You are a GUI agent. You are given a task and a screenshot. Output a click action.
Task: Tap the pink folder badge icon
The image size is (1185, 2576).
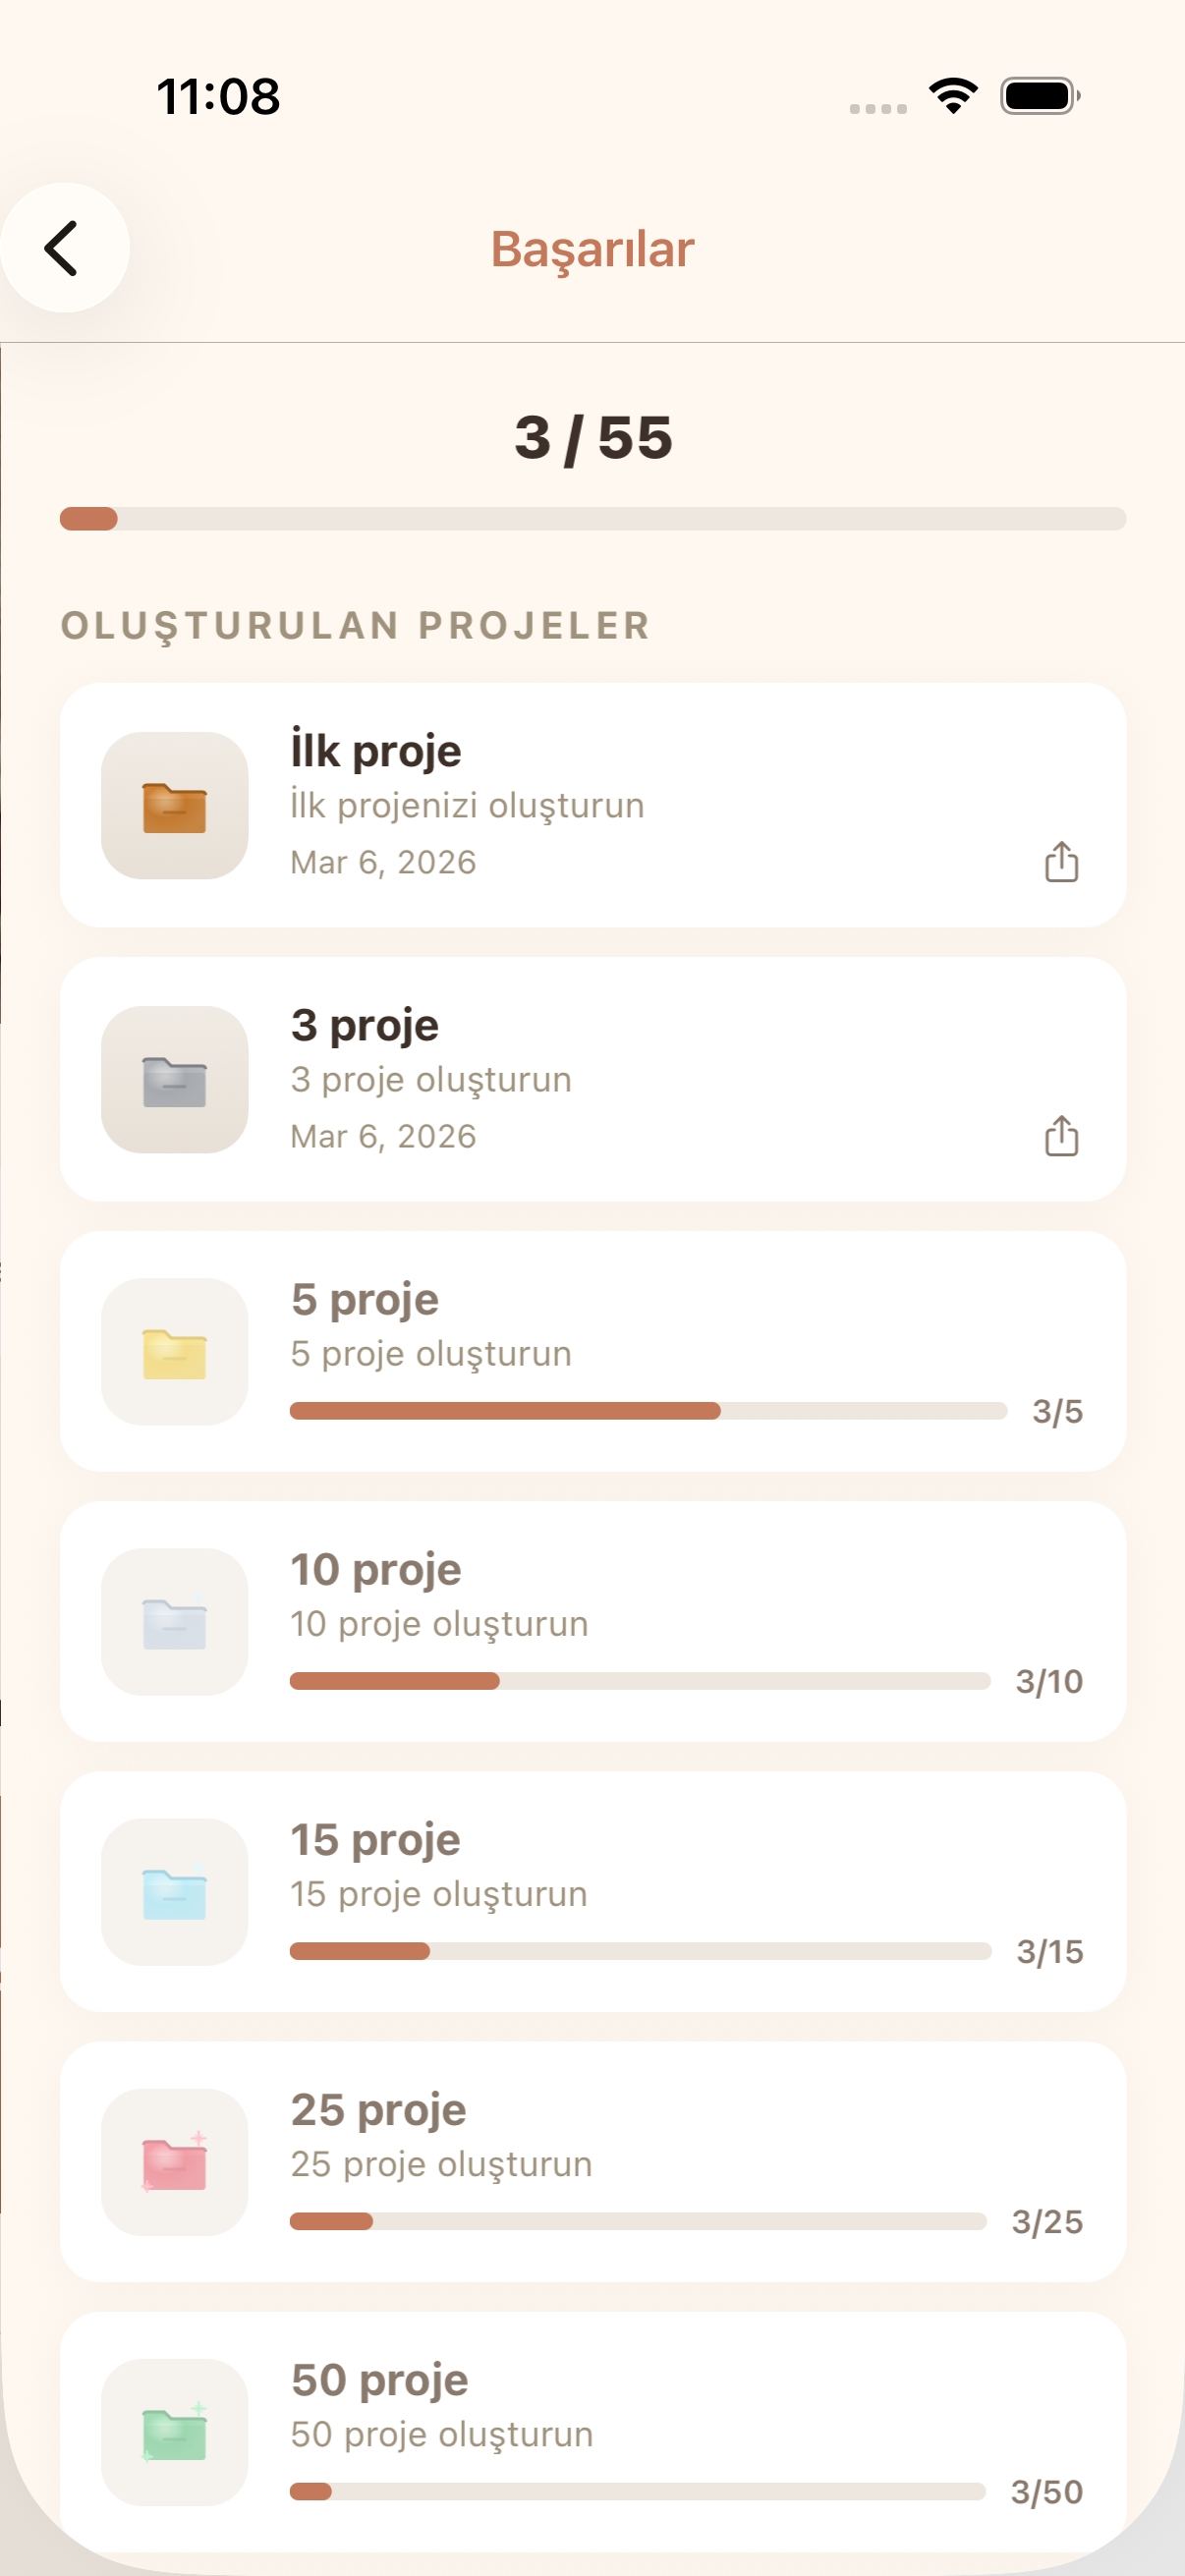175,2162
